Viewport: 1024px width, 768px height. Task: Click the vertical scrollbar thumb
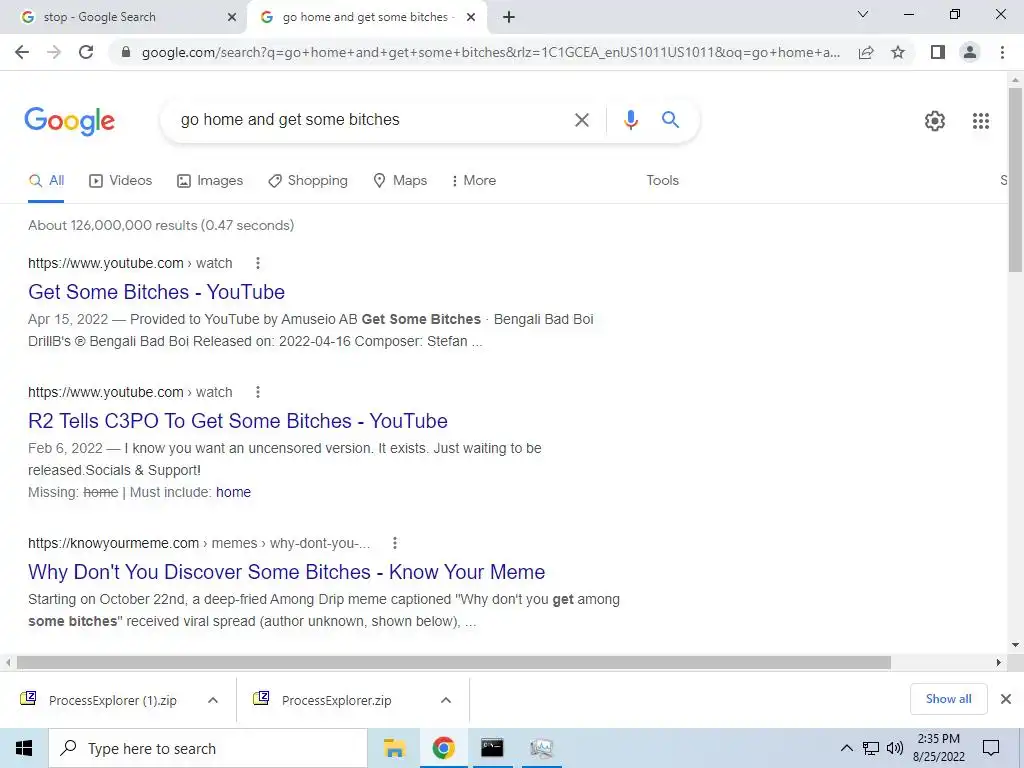click(1015, 180)
